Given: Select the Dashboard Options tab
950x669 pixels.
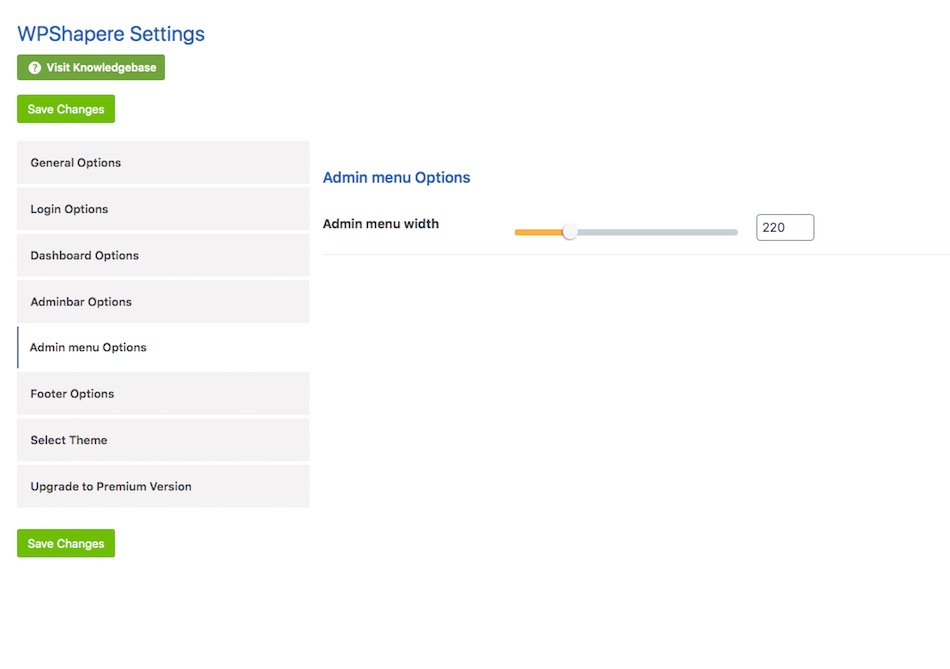Looking at the screenshot, I should tap(163, 255).
